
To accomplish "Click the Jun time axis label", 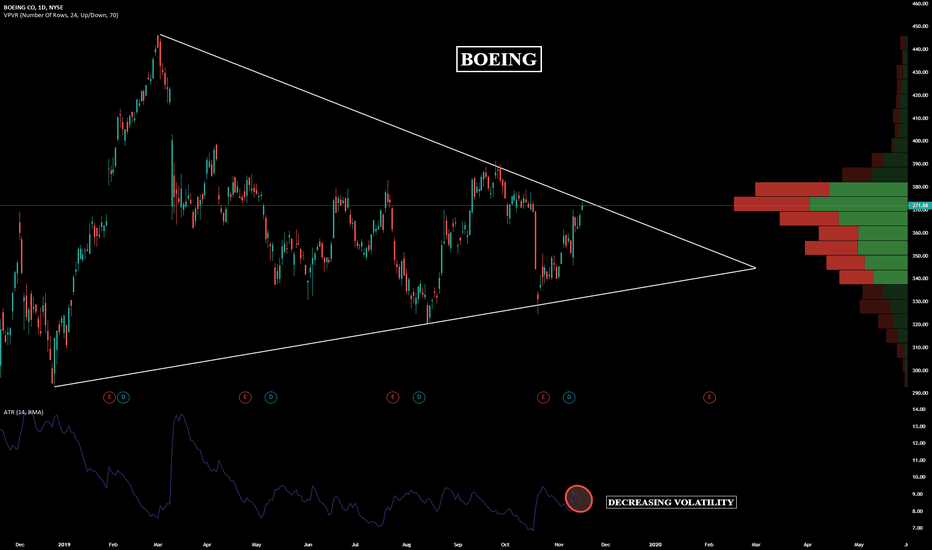I will click(x=308, y=544).
